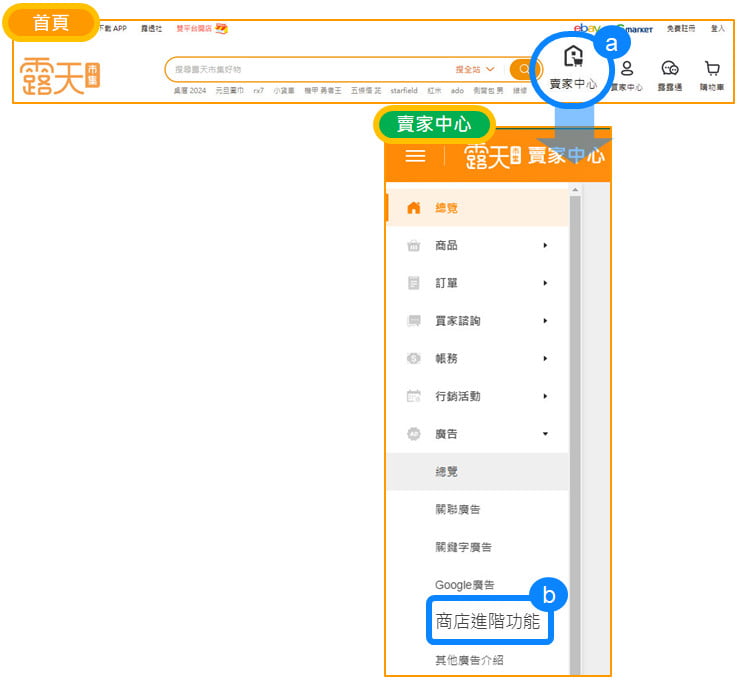This screenshot has width=738, height=681.
Task: Click the 免費註冊 link
Action: [x=680, y=29]
